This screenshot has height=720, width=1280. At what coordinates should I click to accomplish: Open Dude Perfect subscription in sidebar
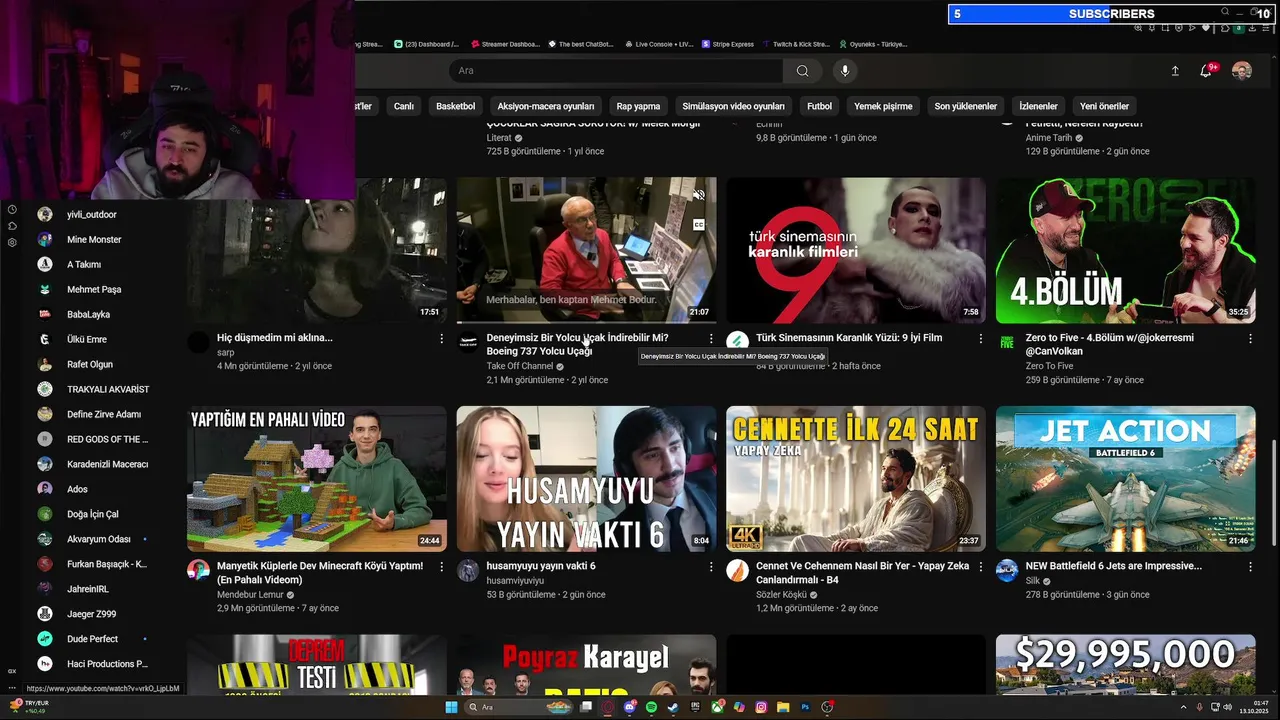coord(90,639)
